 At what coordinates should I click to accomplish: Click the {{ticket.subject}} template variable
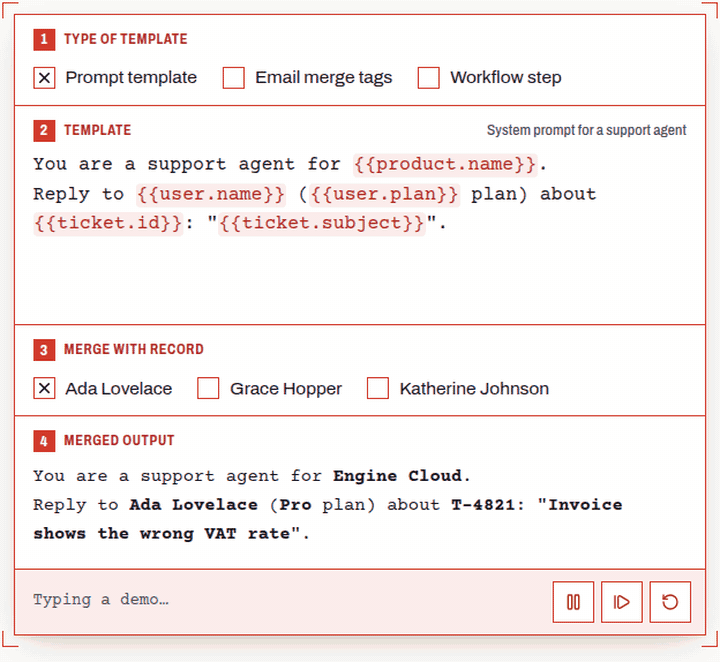click(321, 223)
